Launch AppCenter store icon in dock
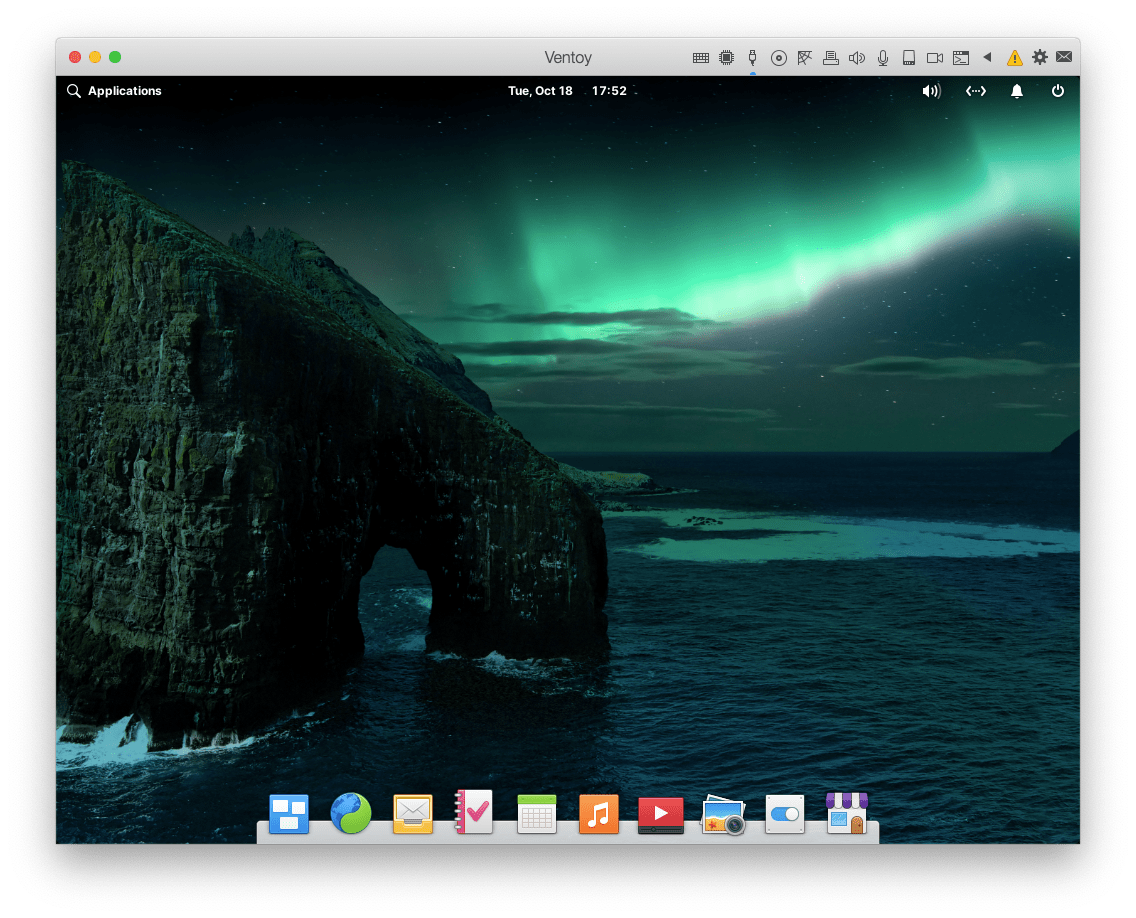The height and width of the screenshot is (918, 1136). (846, 814)
